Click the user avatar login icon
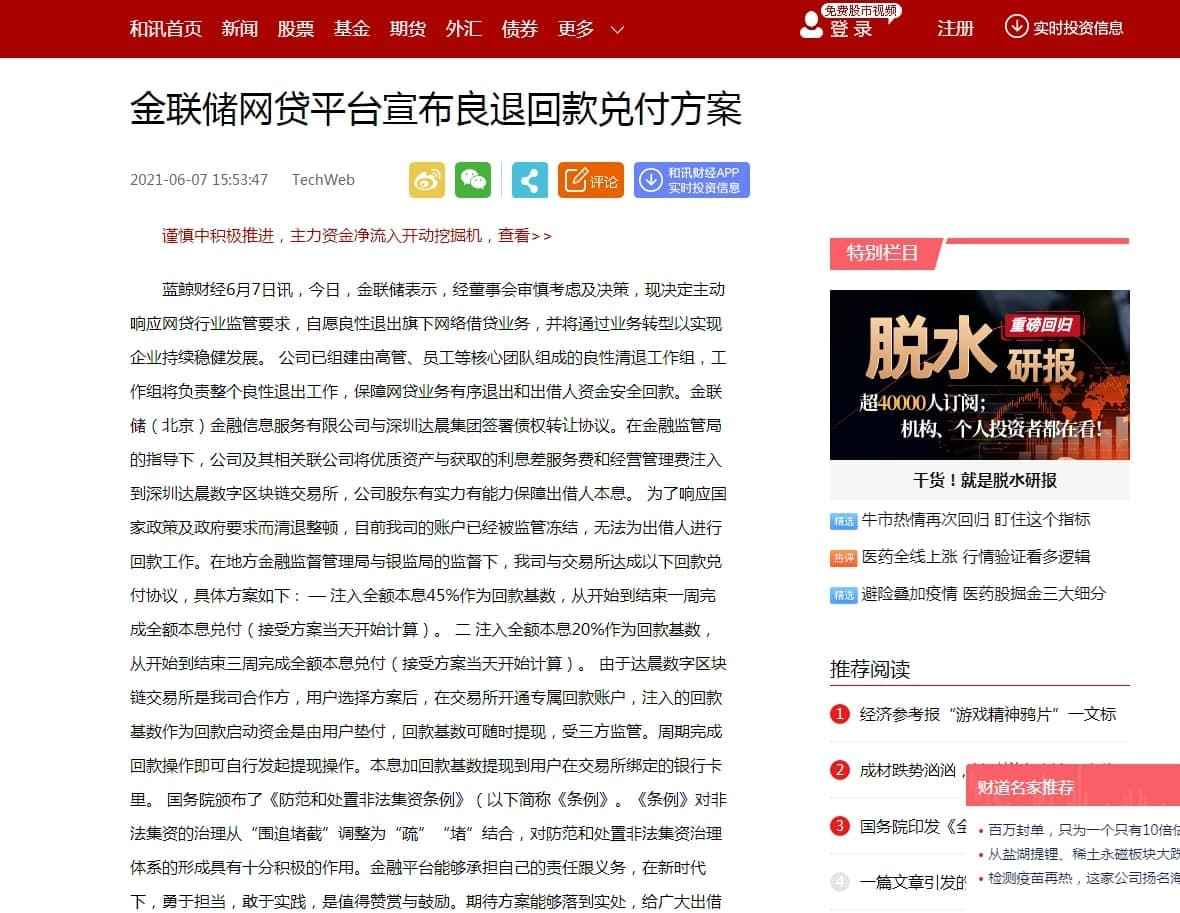This screenshot has height=913, width=1180. [810, 26]
